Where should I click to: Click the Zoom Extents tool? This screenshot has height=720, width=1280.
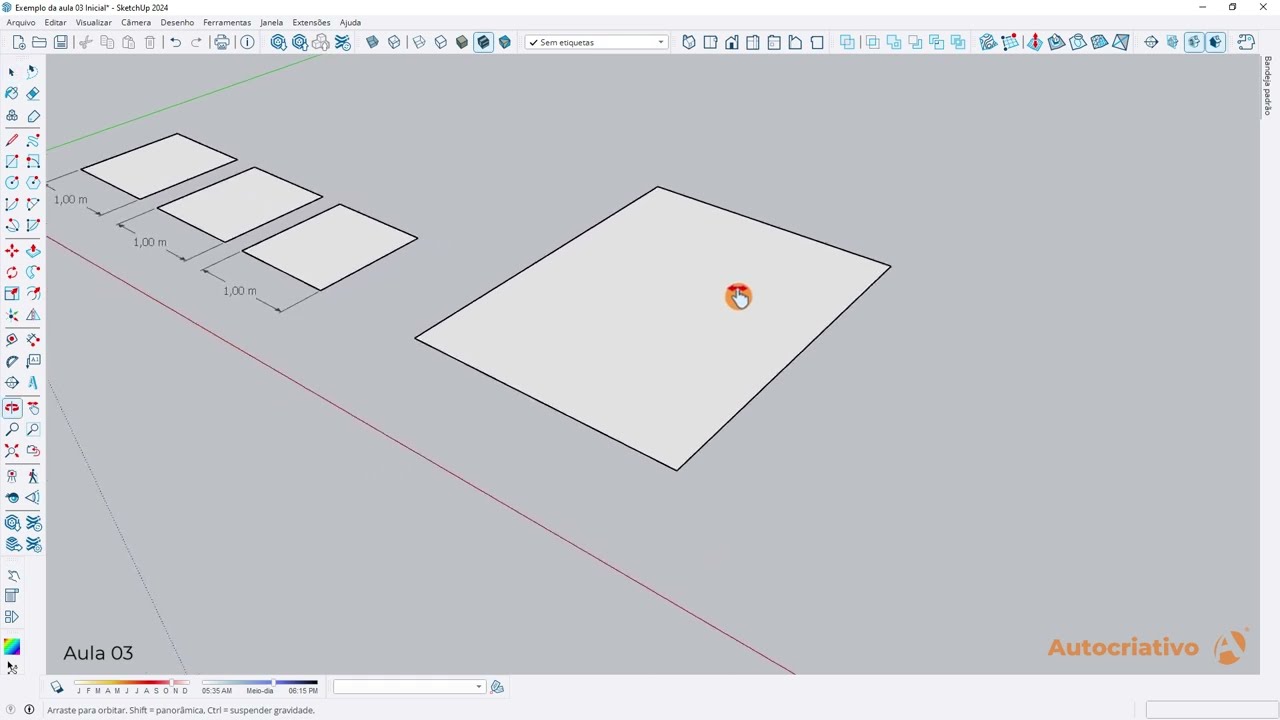pos(12,451)
